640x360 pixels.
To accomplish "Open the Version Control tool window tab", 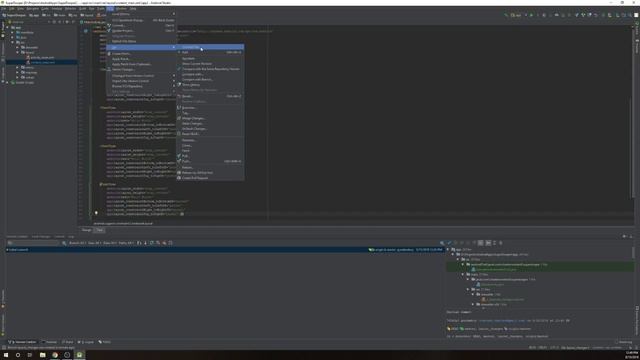I will coord(22,342).
